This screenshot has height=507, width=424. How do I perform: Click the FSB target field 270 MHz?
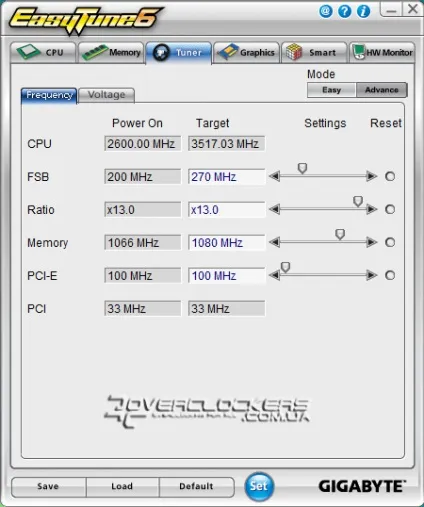pyautogui.click(x=227, y=177)
